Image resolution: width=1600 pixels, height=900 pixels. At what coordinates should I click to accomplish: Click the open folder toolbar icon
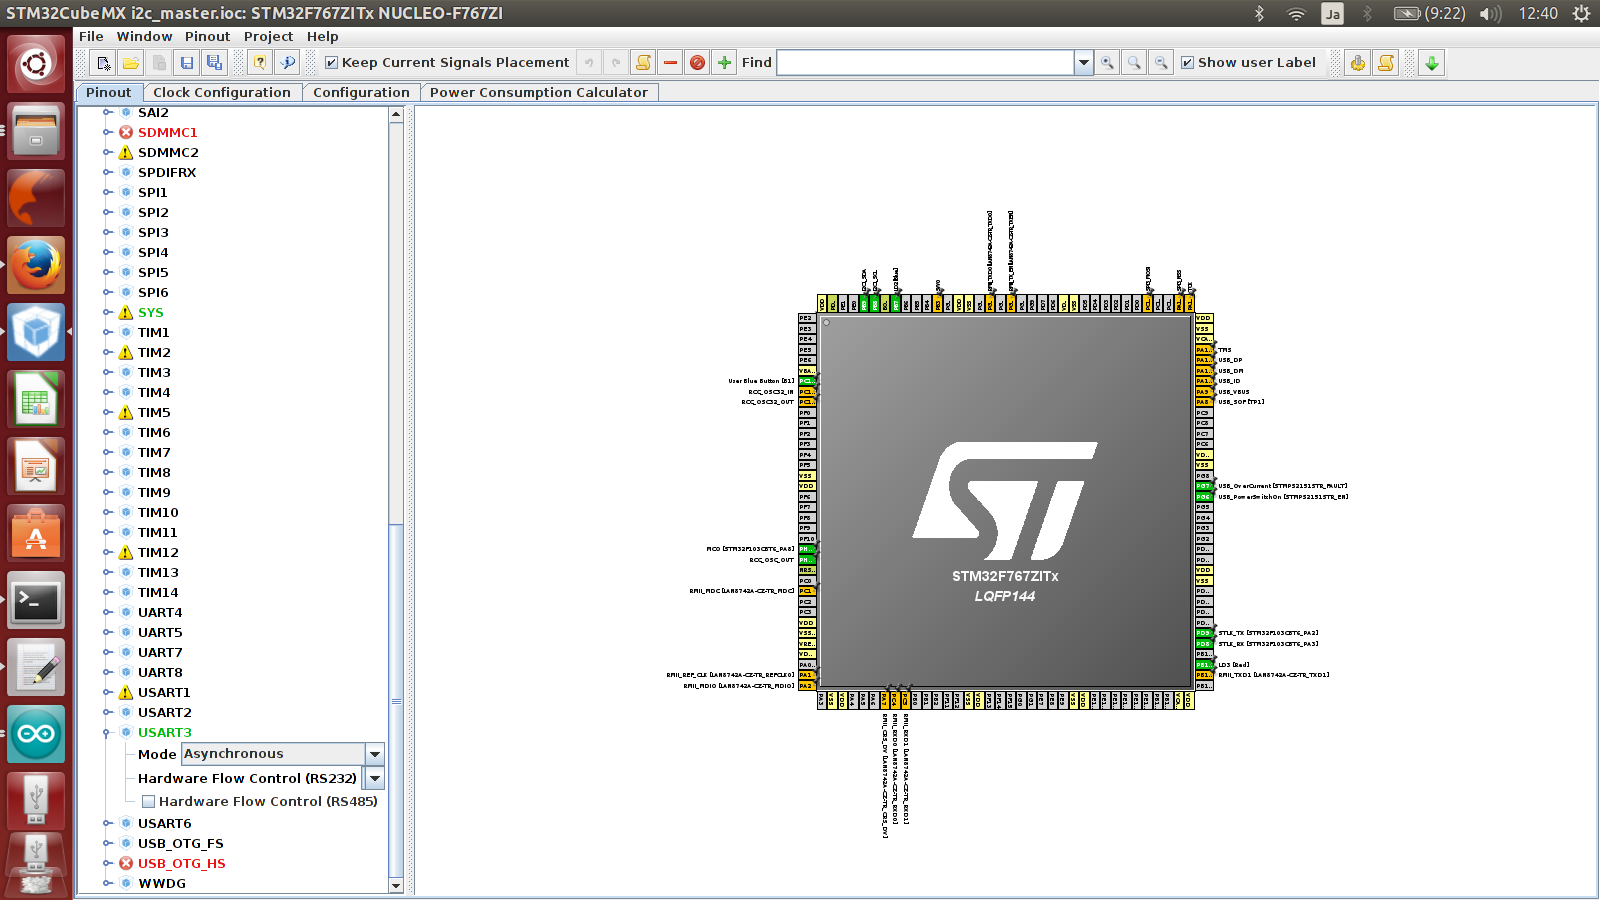(x=131, y=63)
